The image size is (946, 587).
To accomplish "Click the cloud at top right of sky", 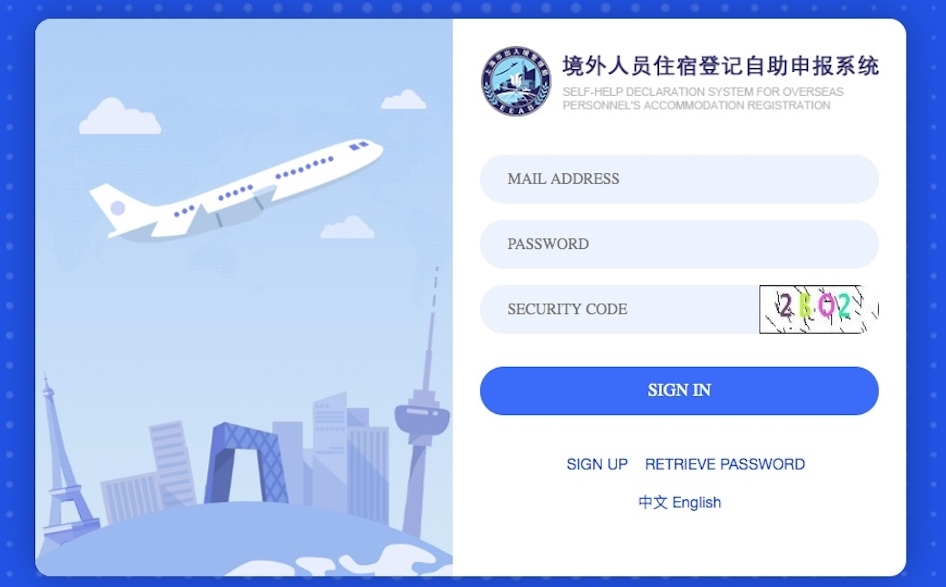I will click(404, 100).
